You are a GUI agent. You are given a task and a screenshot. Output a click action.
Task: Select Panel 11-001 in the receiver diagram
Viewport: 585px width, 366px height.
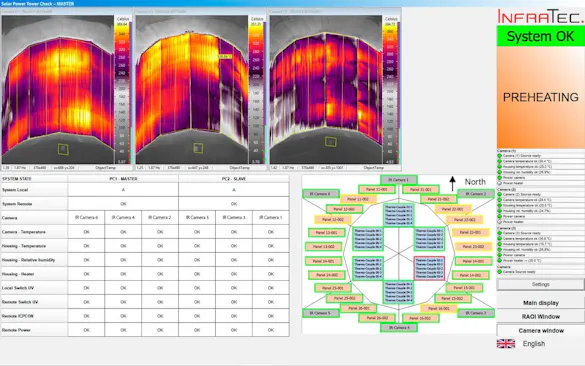[x=376, y=190]
